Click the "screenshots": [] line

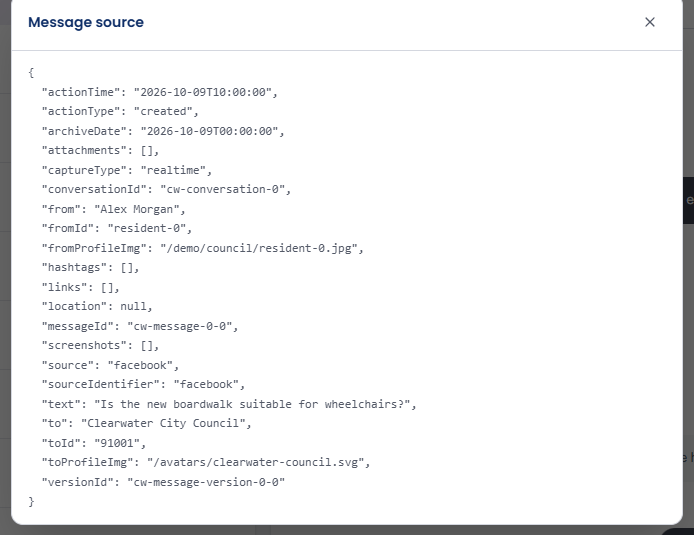[x=100, y=345]
